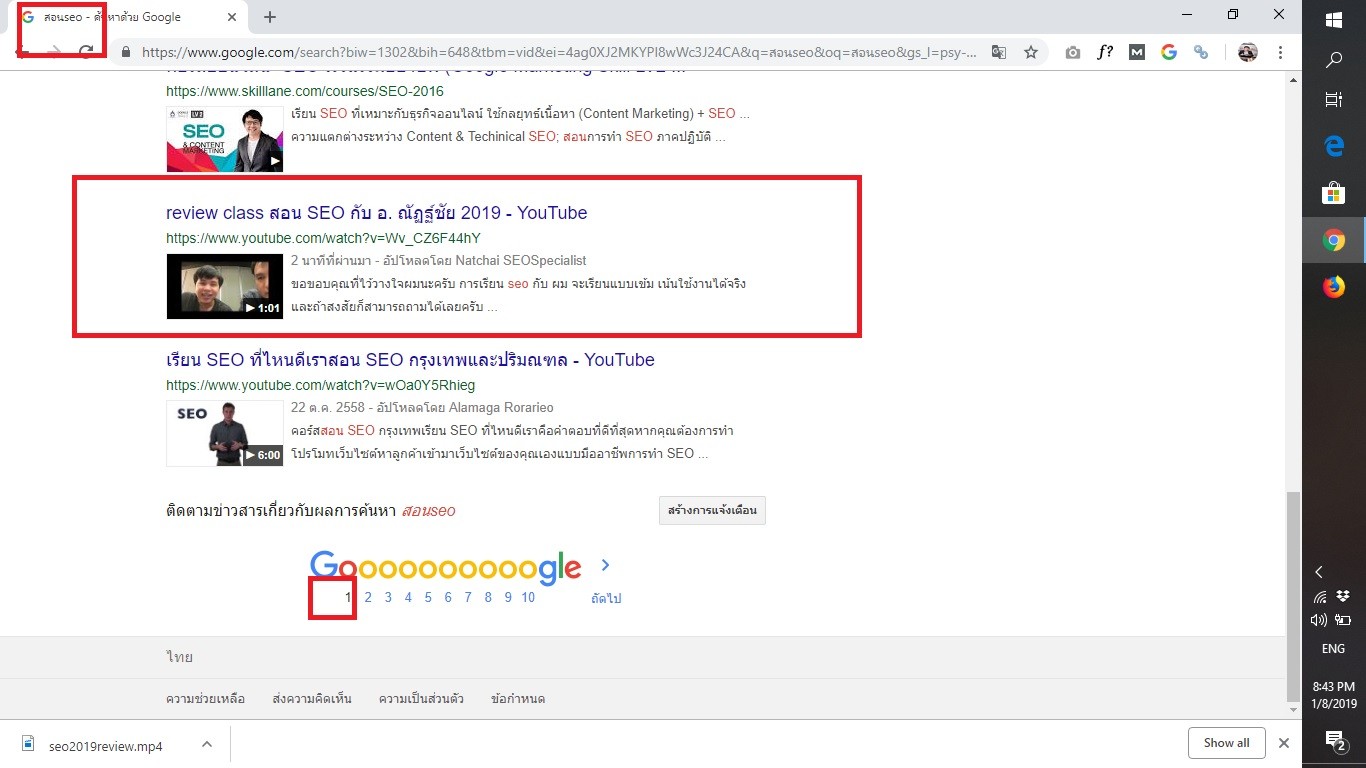
Task: Open the 'เรียน SEO ที่ไหนดี' YouTube result title
Action: [x=411, y=360]
